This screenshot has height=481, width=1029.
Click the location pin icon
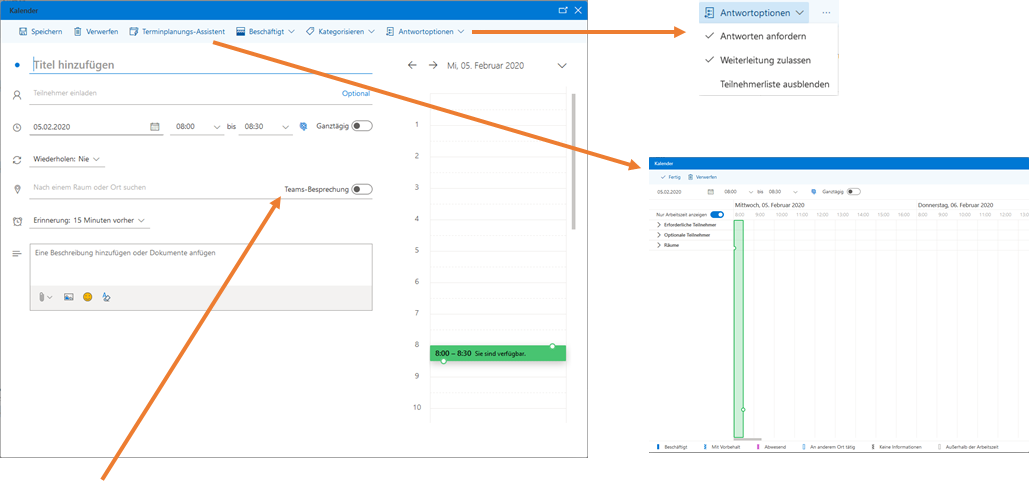pos(17,189)
